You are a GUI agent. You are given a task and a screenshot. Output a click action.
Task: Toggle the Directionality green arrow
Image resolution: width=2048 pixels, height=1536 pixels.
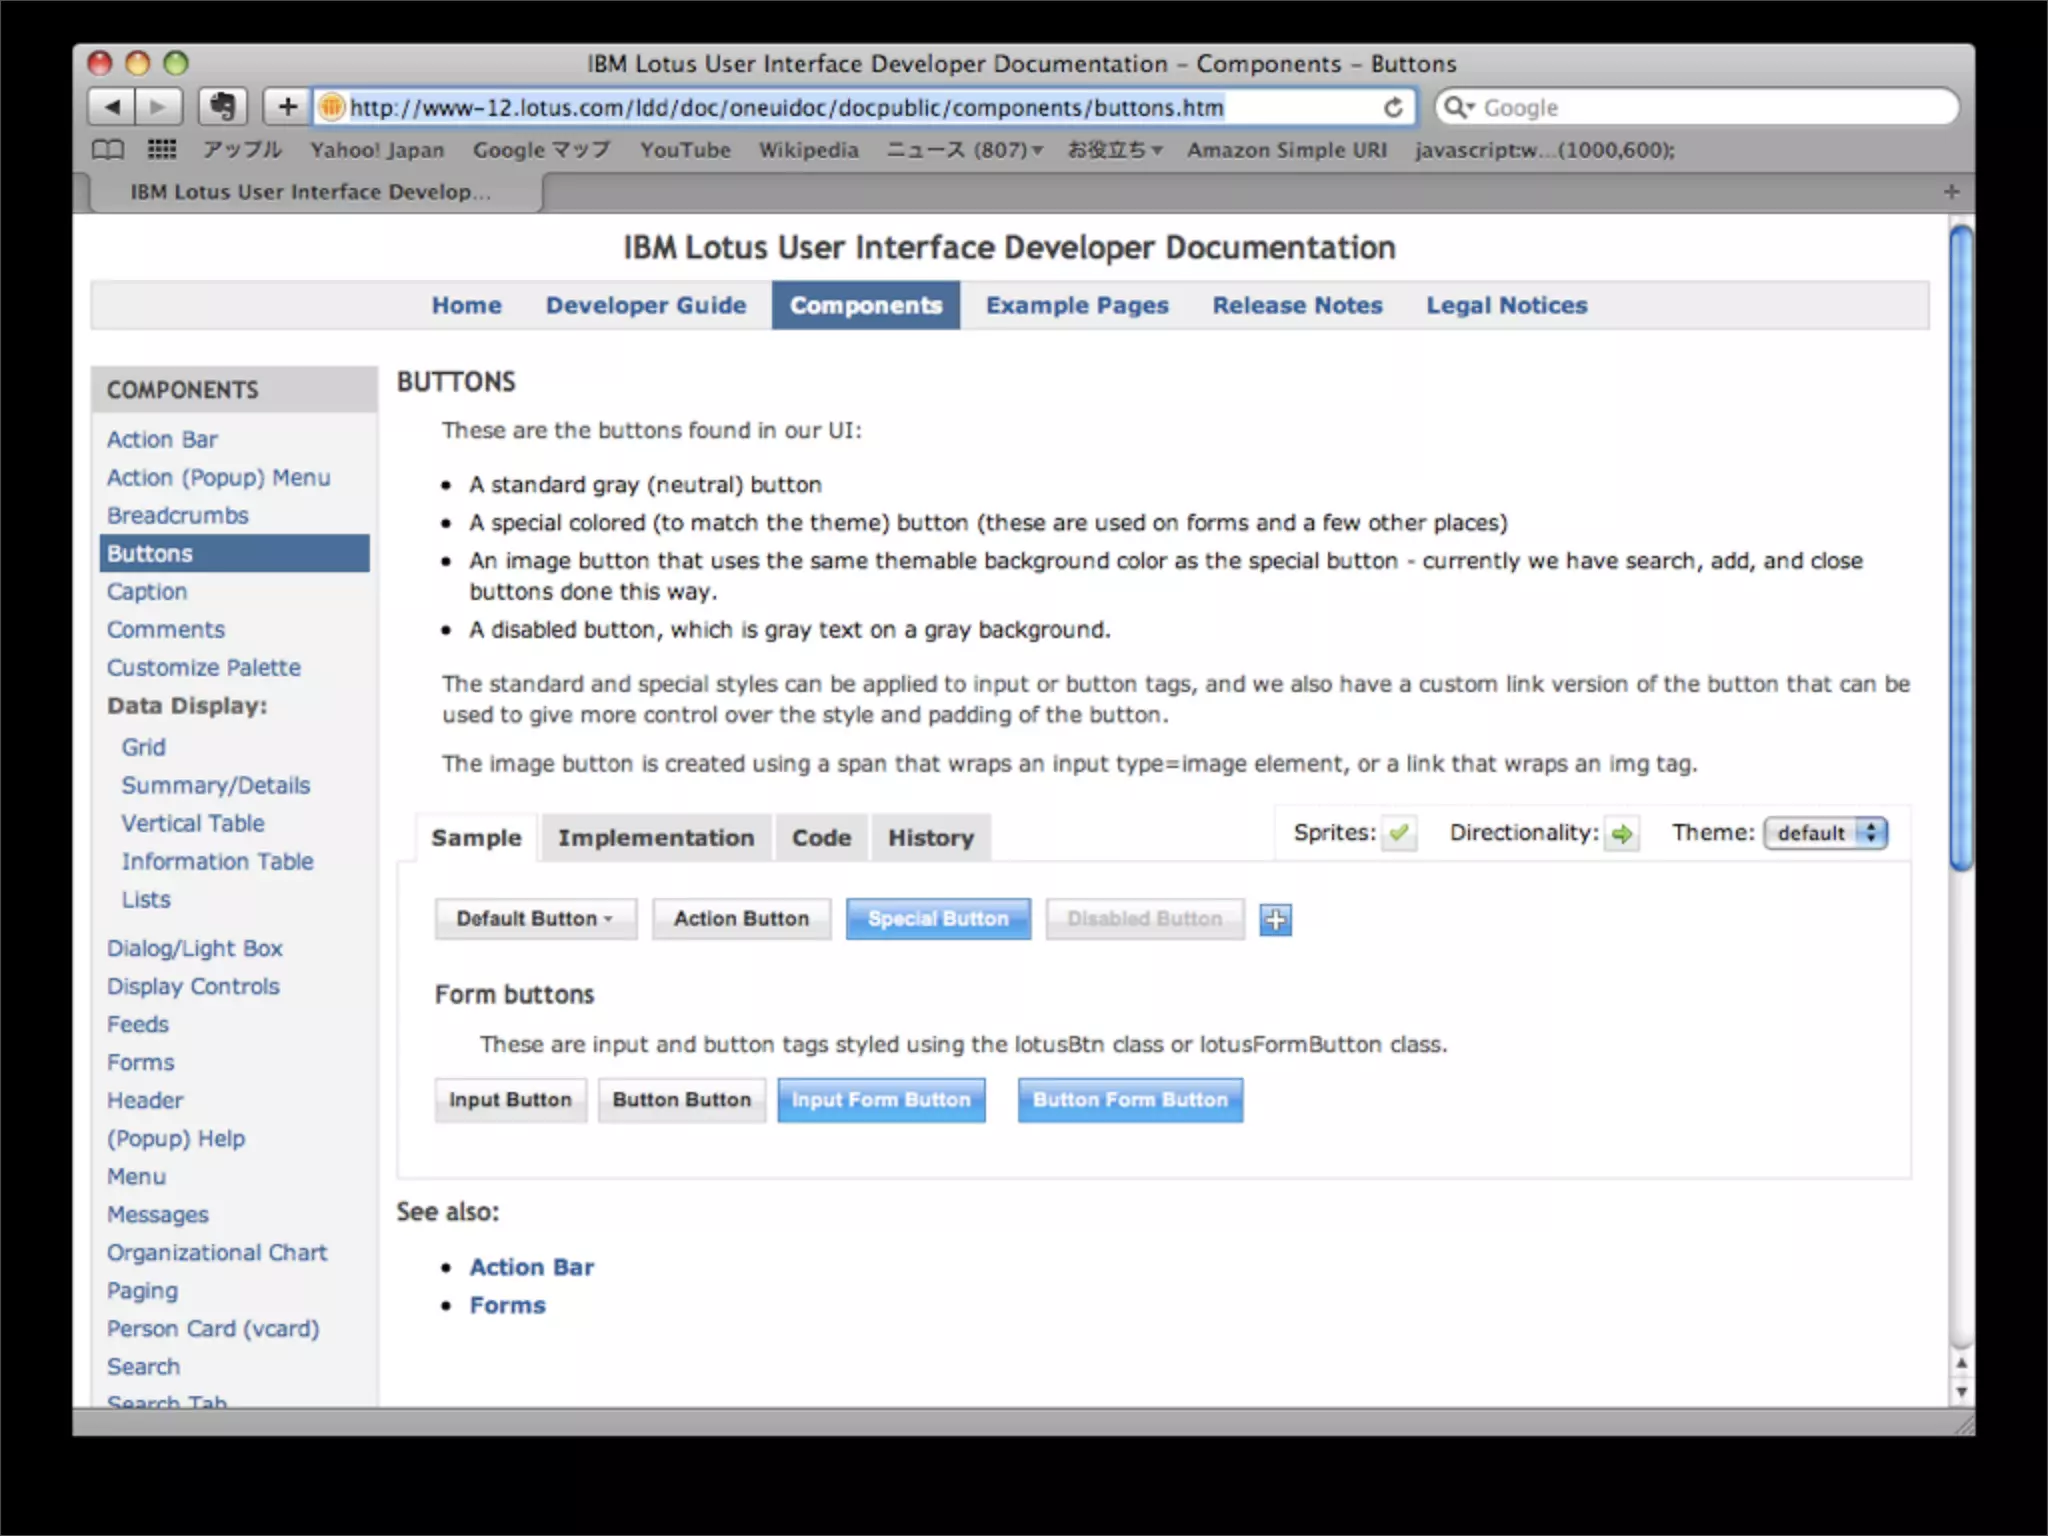(1621, 833)
